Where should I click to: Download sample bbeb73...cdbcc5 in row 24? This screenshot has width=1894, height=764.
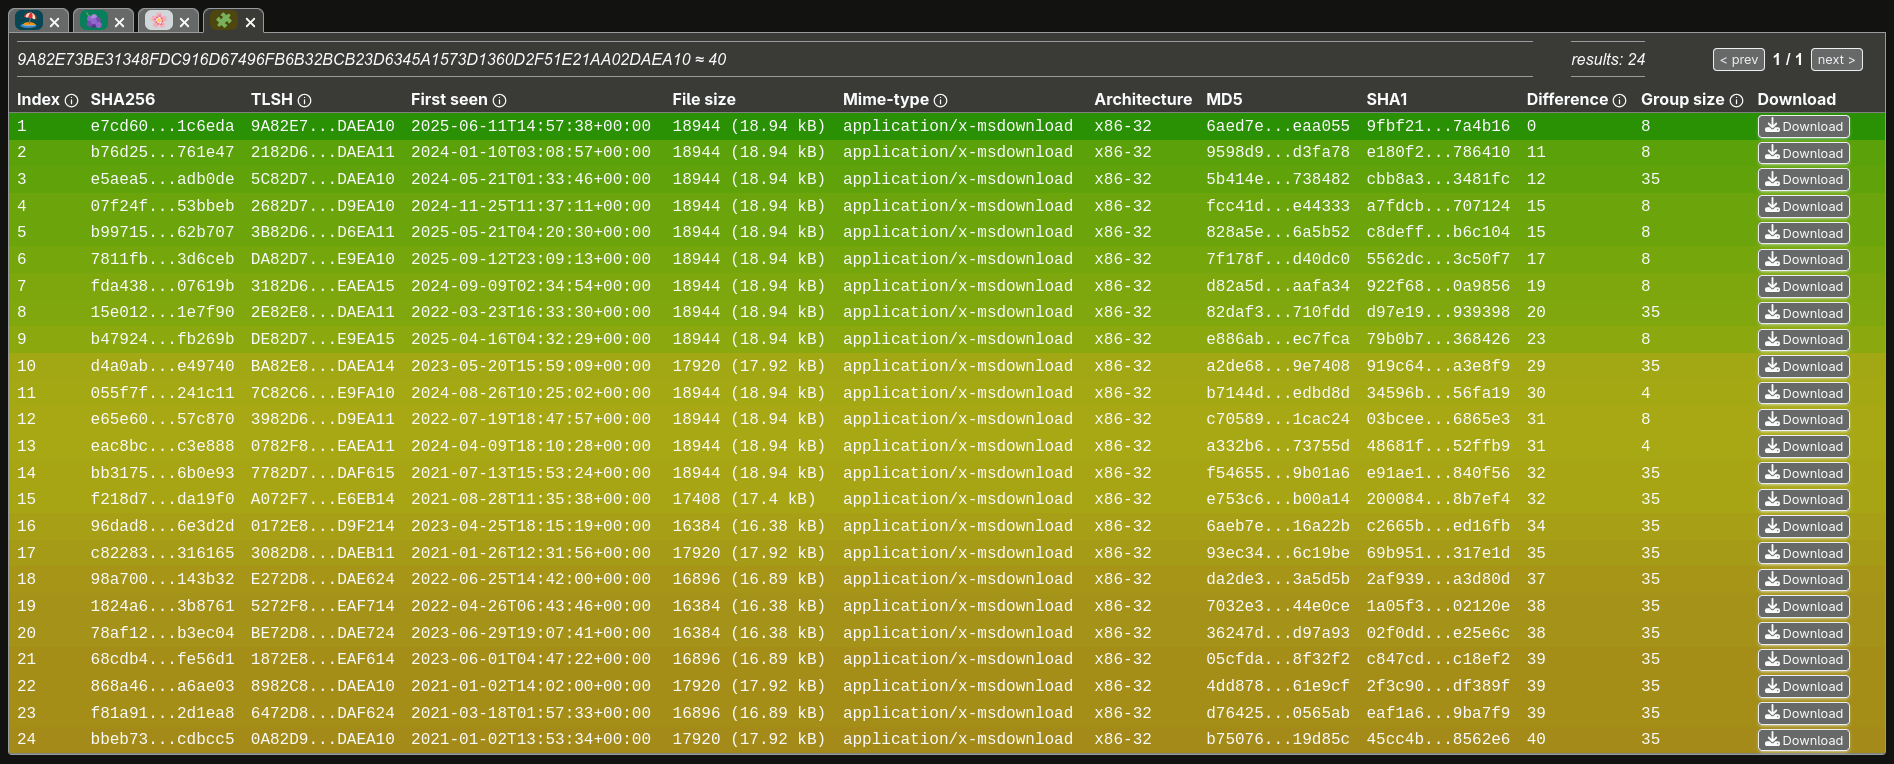click(x=1803, y=740)
